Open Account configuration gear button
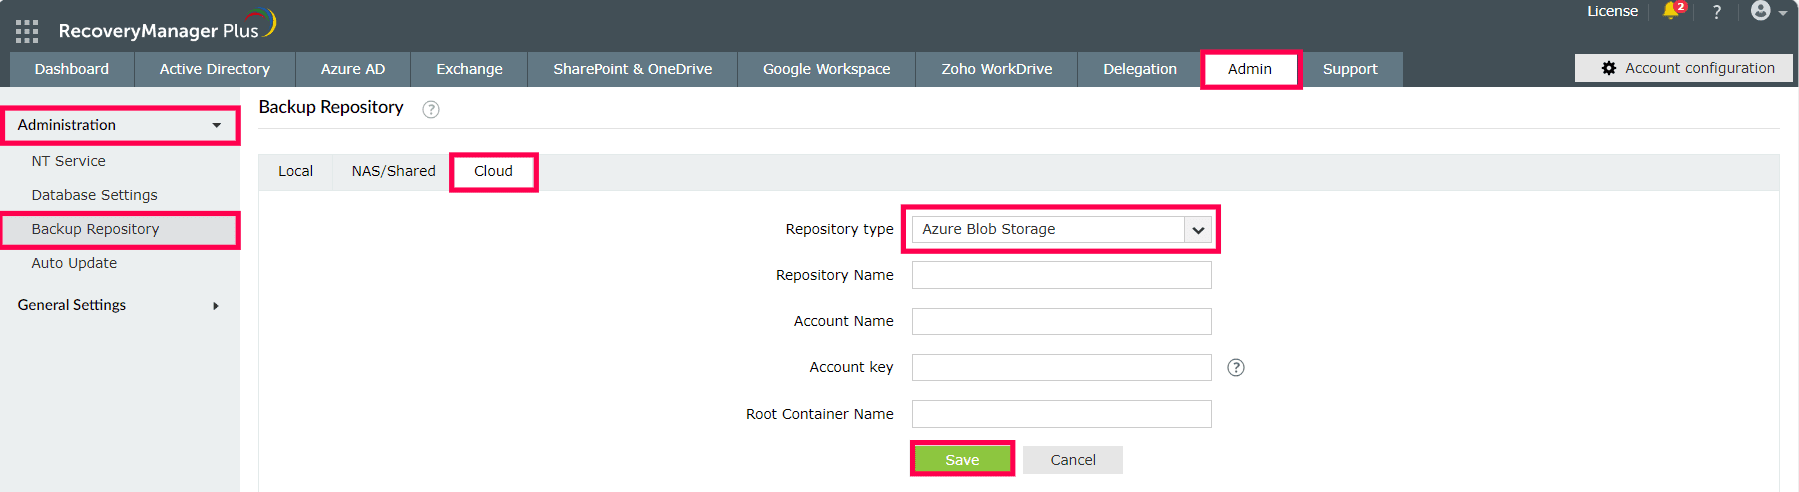Image resolution: width=1799 pixels, height=492 pixels. (1684, 68)
